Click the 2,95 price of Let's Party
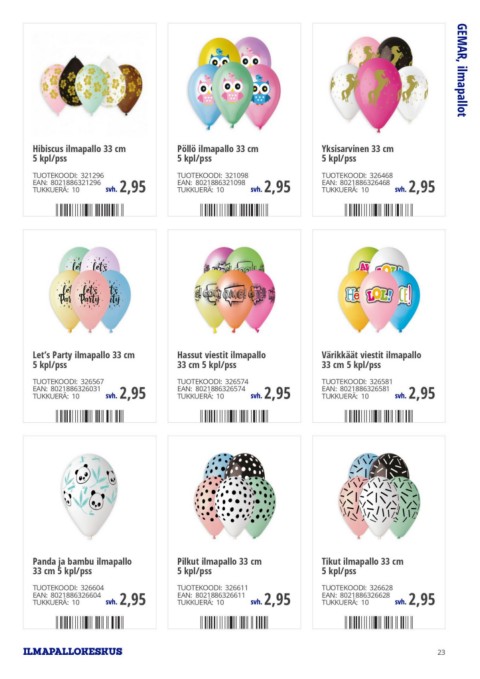The height and width of the screenshot is (679, 480). pyautogui.click(x=133, y=393)
